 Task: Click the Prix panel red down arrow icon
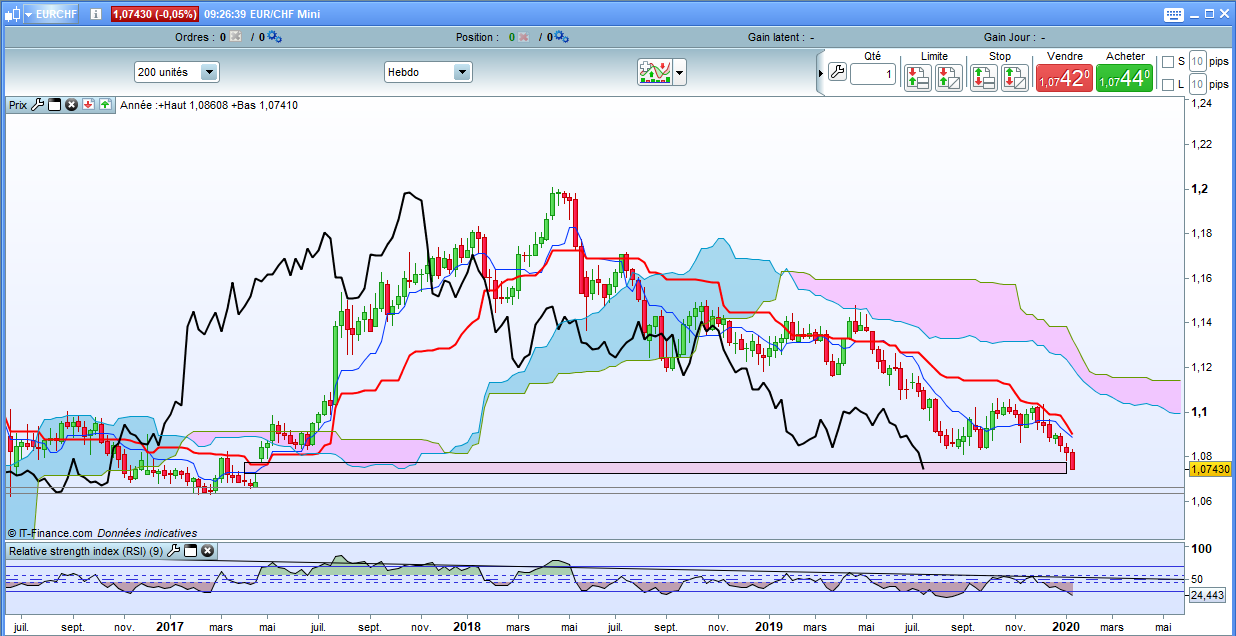tap(88, 104)
